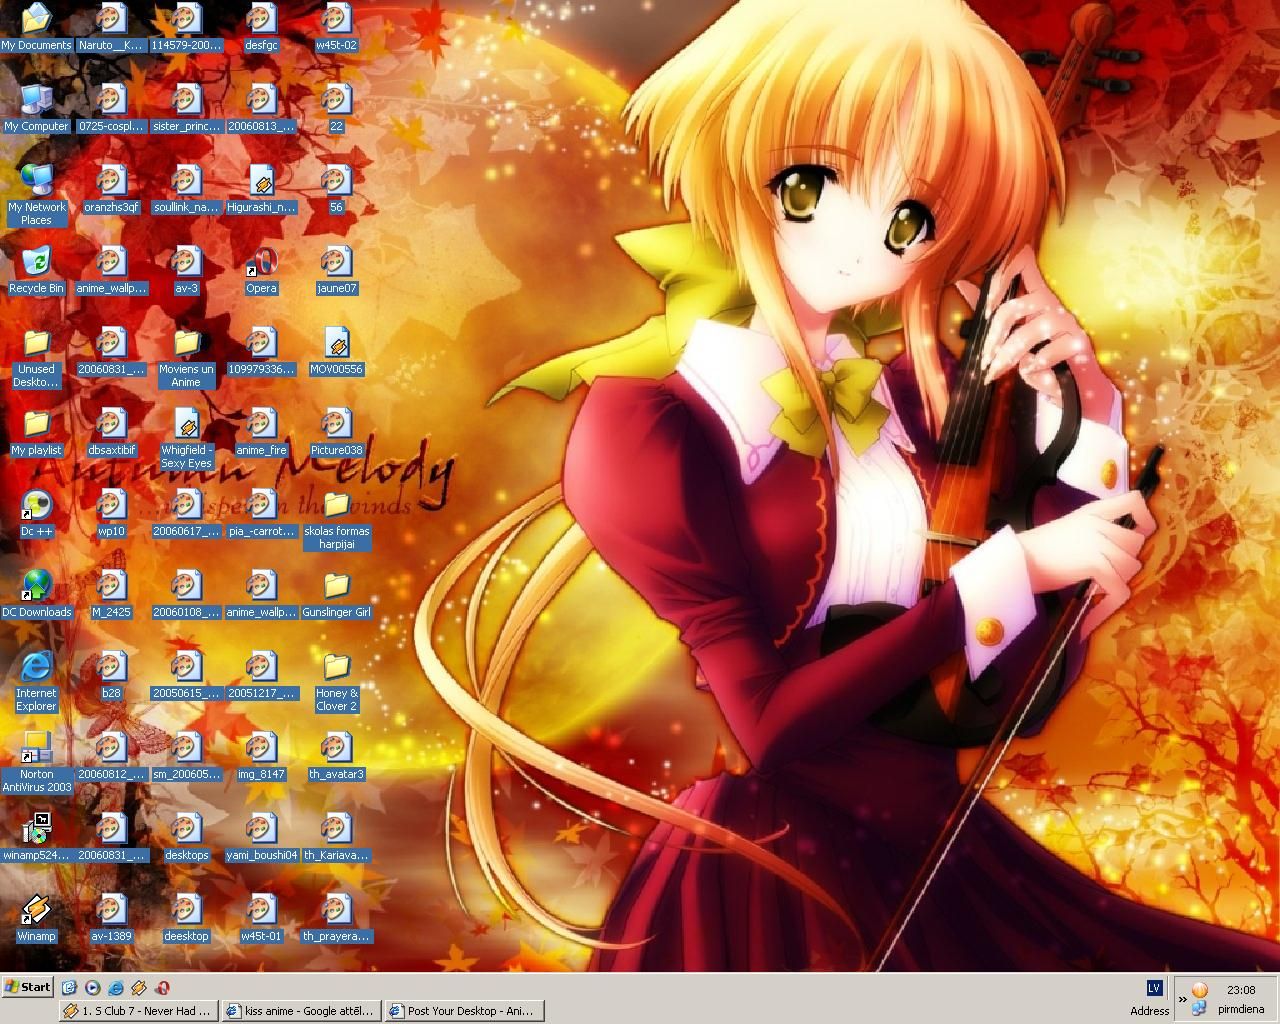This screenshot has height=1024, width=1280.
Task: Select the DC Downloads shortcut
Action: (36, 594)
